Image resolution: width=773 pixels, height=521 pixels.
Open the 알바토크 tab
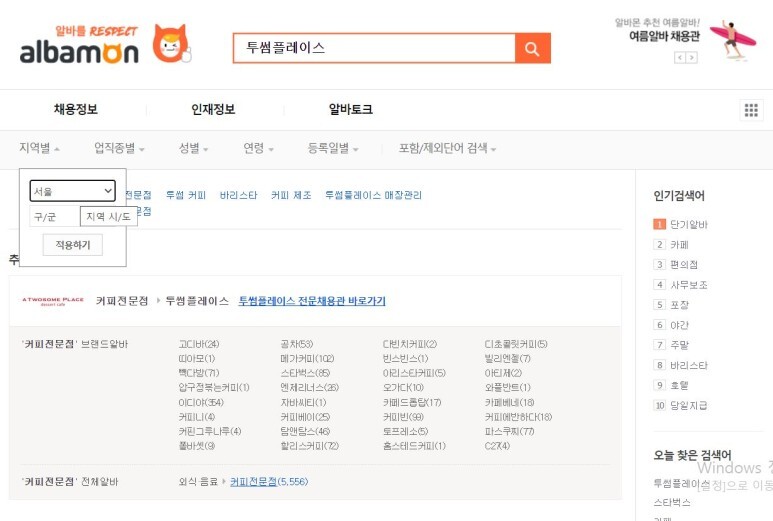pyautogui.click(x=351, y=110)
